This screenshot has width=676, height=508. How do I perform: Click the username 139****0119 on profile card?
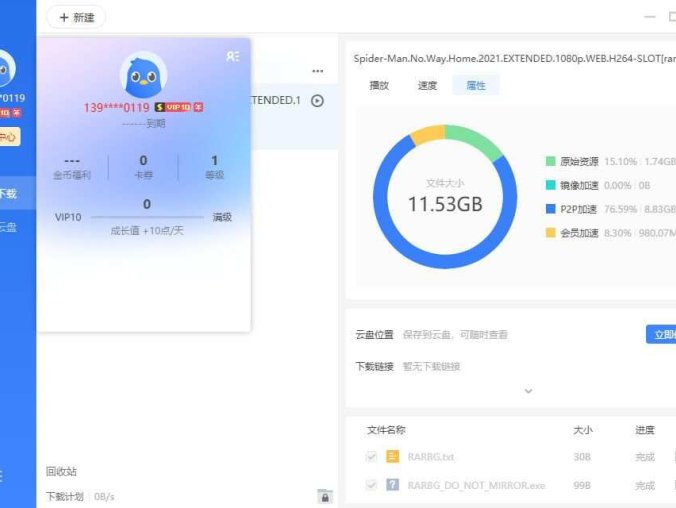[x=116, y=107]
